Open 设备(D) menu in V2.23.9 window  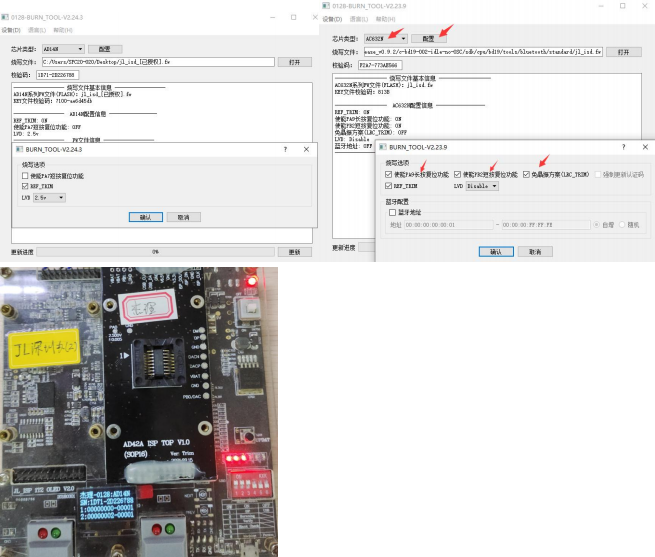pyautogui.click(x=332, y=19)
